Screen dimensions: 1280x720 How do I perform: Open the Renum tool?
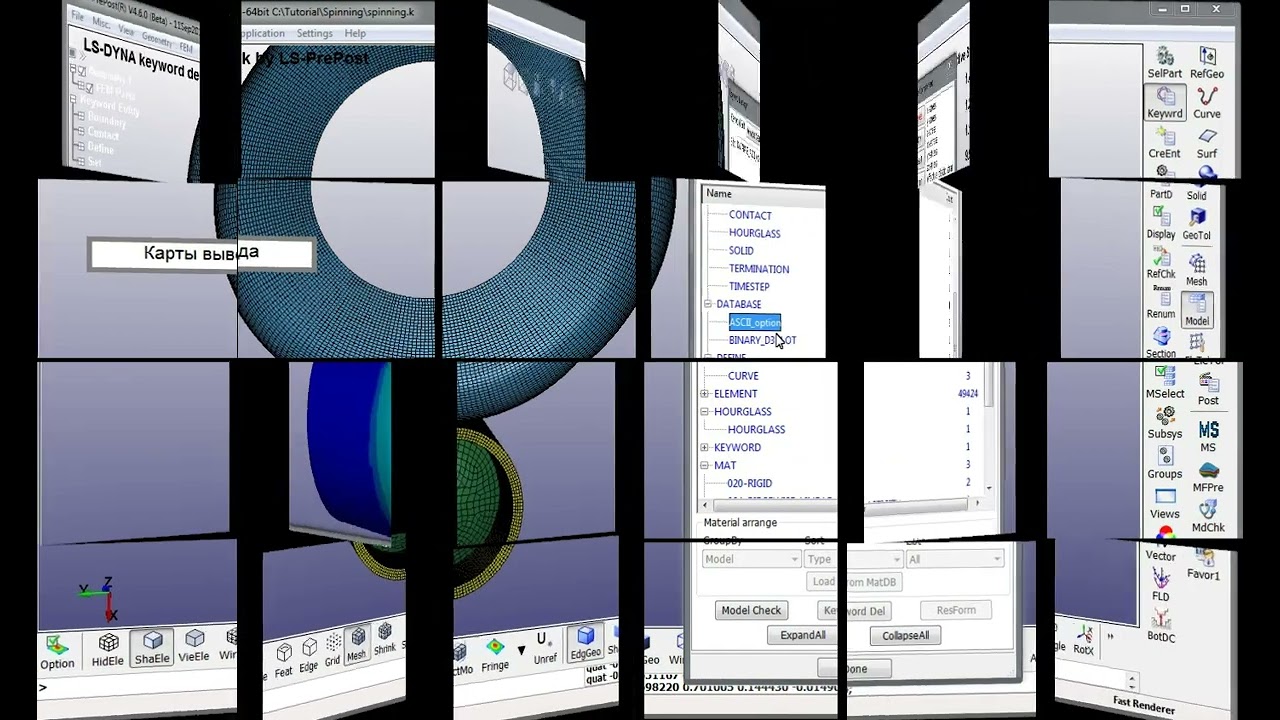[x=1161, y=303]
